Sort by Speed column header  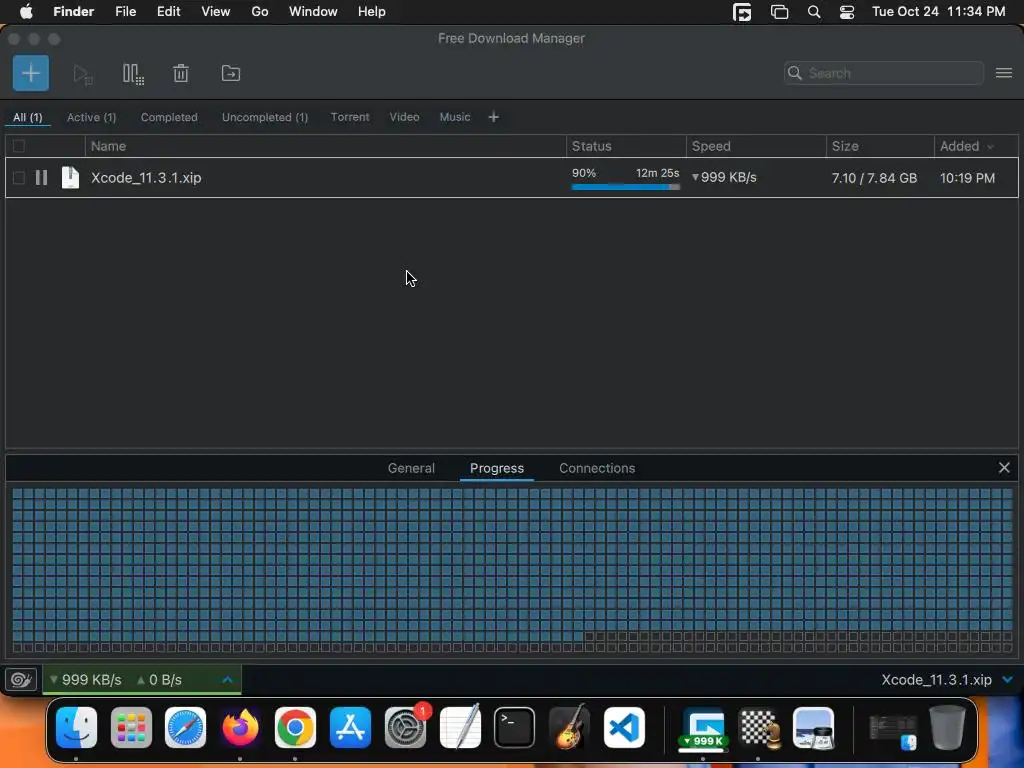click(x=756, y=146)
